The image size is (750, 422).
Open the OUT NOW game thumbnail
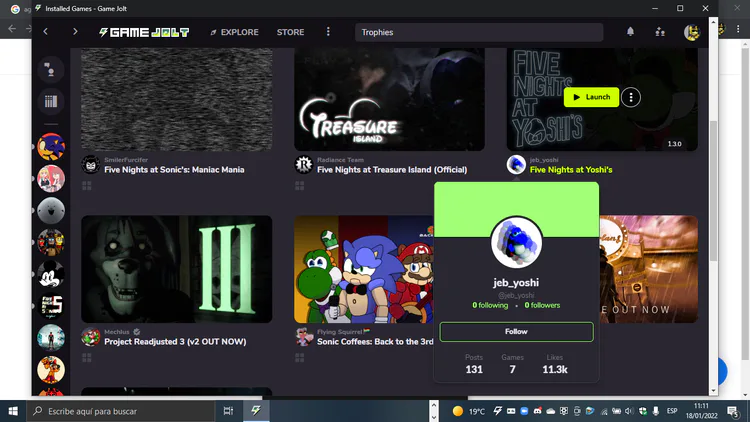648,269
